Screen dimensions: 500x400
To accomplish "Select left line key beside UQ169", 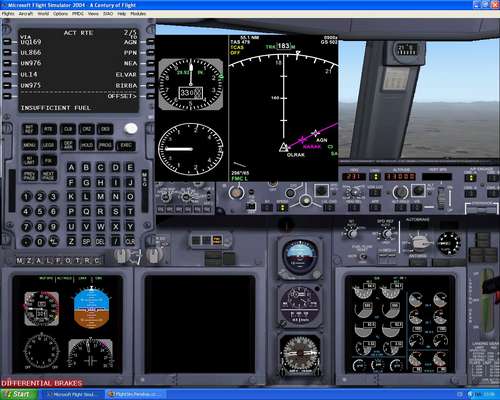I will 6,42.
